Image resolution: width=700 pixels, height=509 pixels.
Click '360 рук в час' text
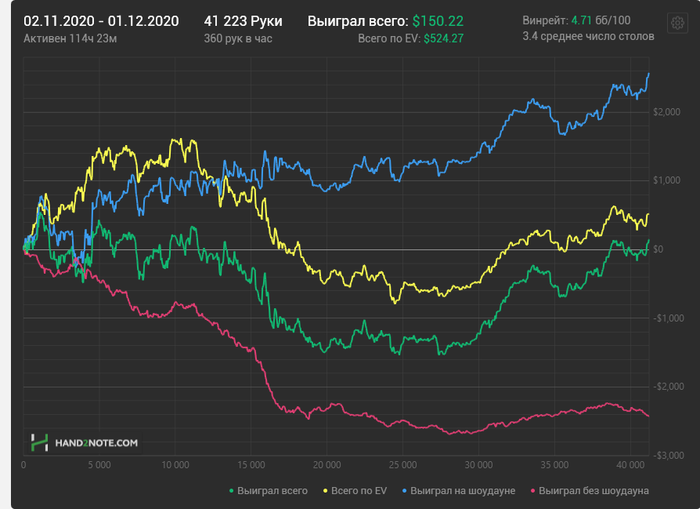click(x=238, y=39)
